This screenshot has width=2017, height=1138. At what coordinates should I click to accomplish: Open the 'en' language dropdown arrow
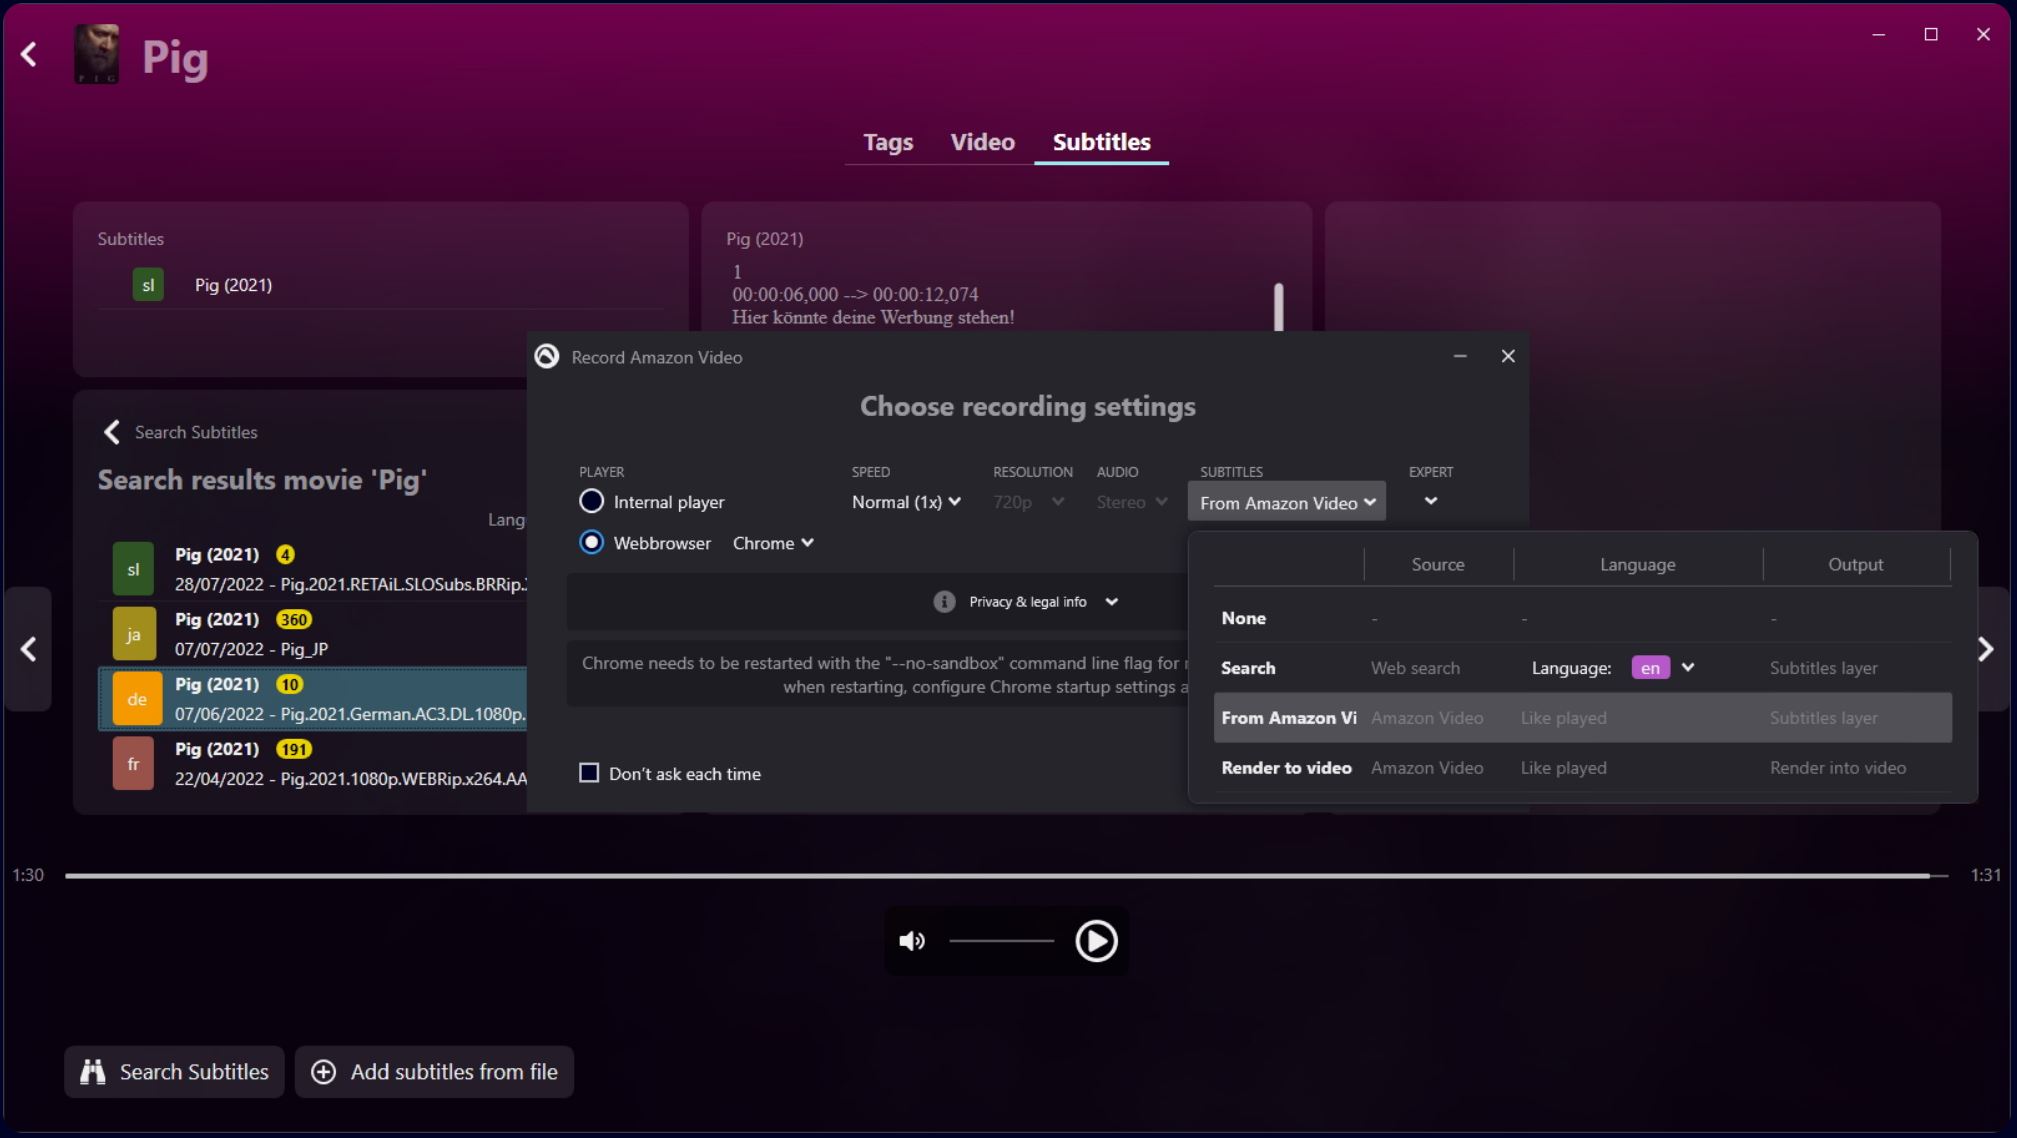[1688, 668]
